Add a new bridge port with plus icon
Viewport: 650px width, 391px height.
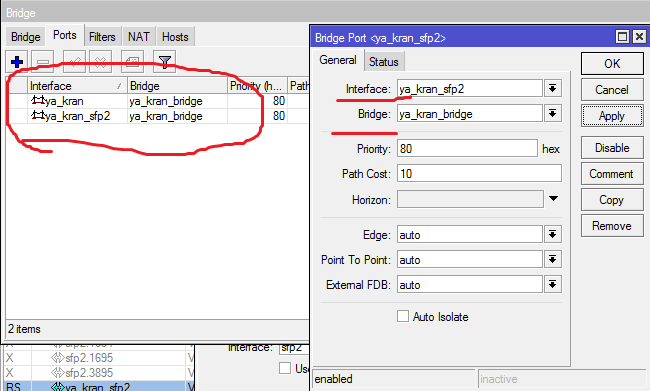[17, 62]
